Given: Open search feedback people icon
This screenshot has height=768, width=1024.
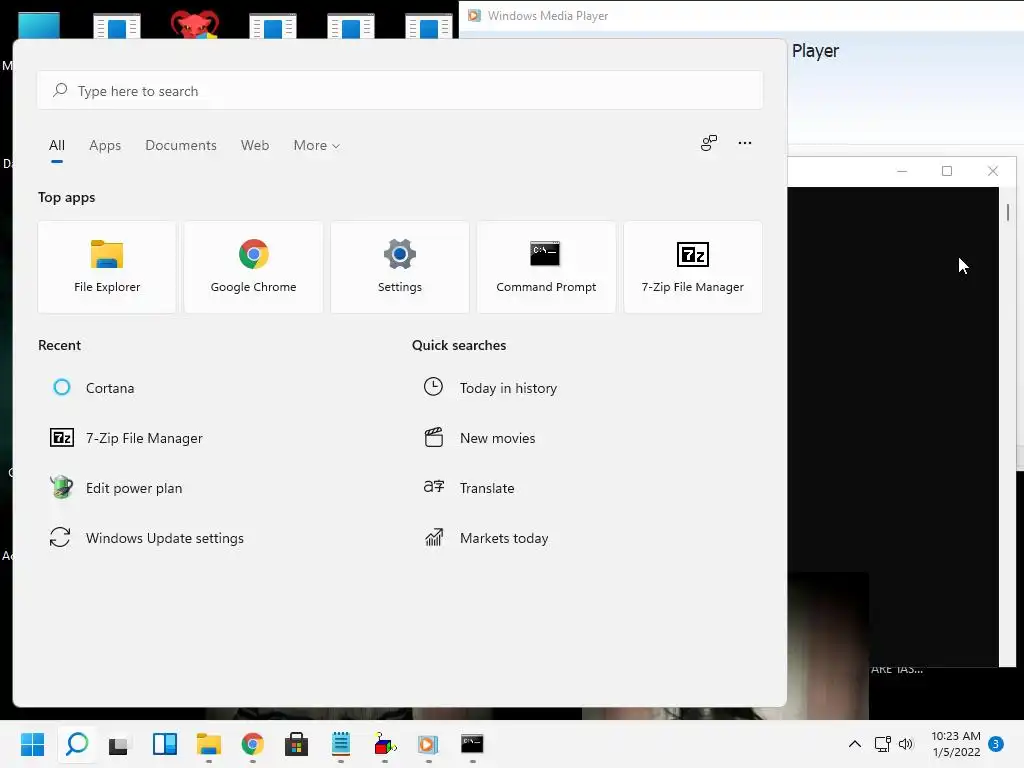Looking at the screenshot, I should pos(709,143).
